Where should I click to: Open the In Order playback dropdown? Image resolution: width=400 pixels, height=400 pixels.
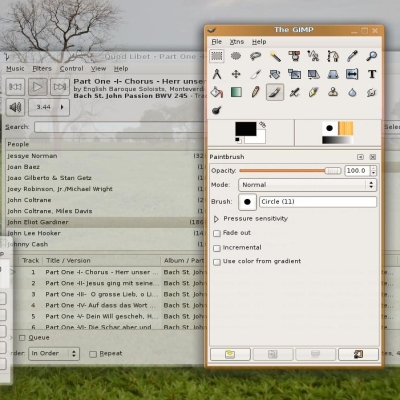coord(54,353)
